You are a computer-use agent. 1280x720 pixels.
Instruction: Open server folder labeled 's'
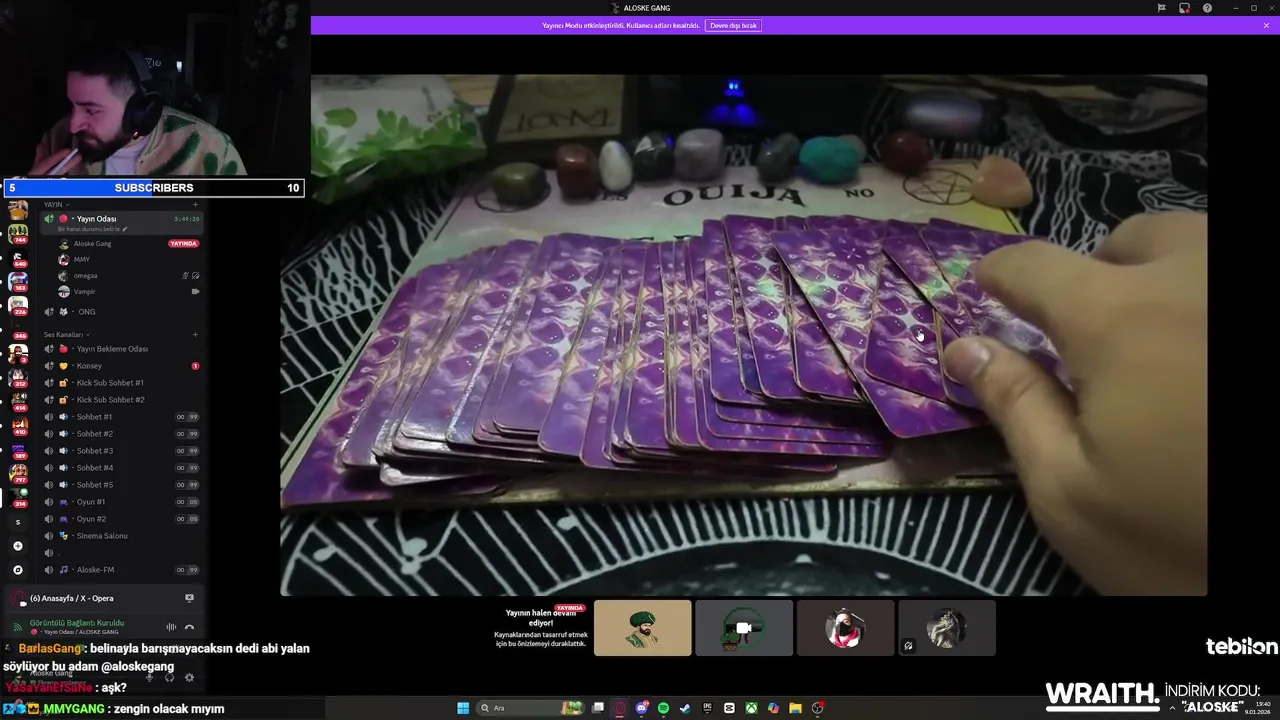pos(17,522)
